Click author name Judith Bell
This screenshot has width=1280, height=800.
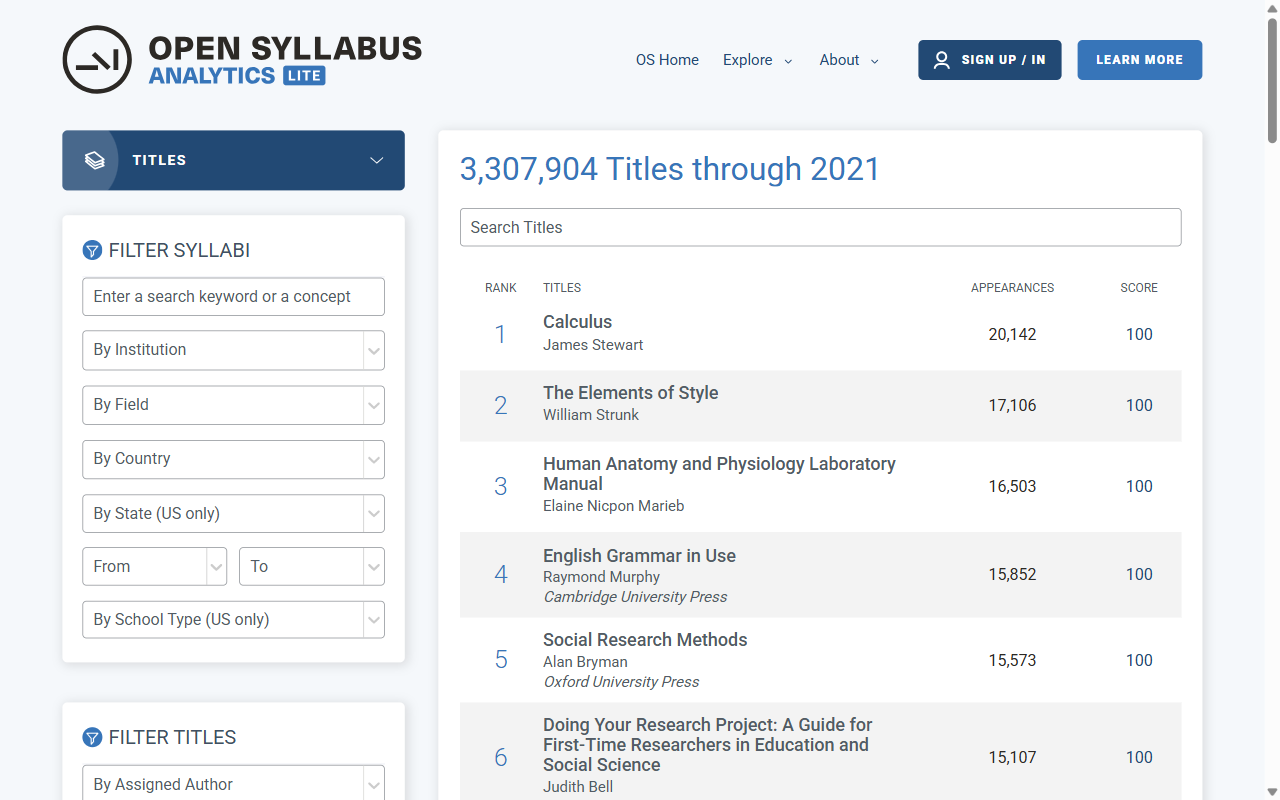click(x=578, y=787)
